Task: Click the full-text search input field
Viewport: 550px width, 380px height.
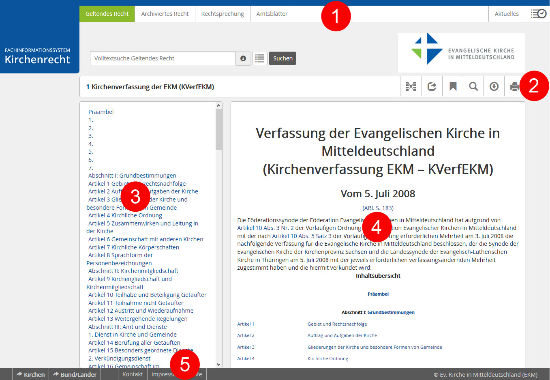Action: coord(163,58)
